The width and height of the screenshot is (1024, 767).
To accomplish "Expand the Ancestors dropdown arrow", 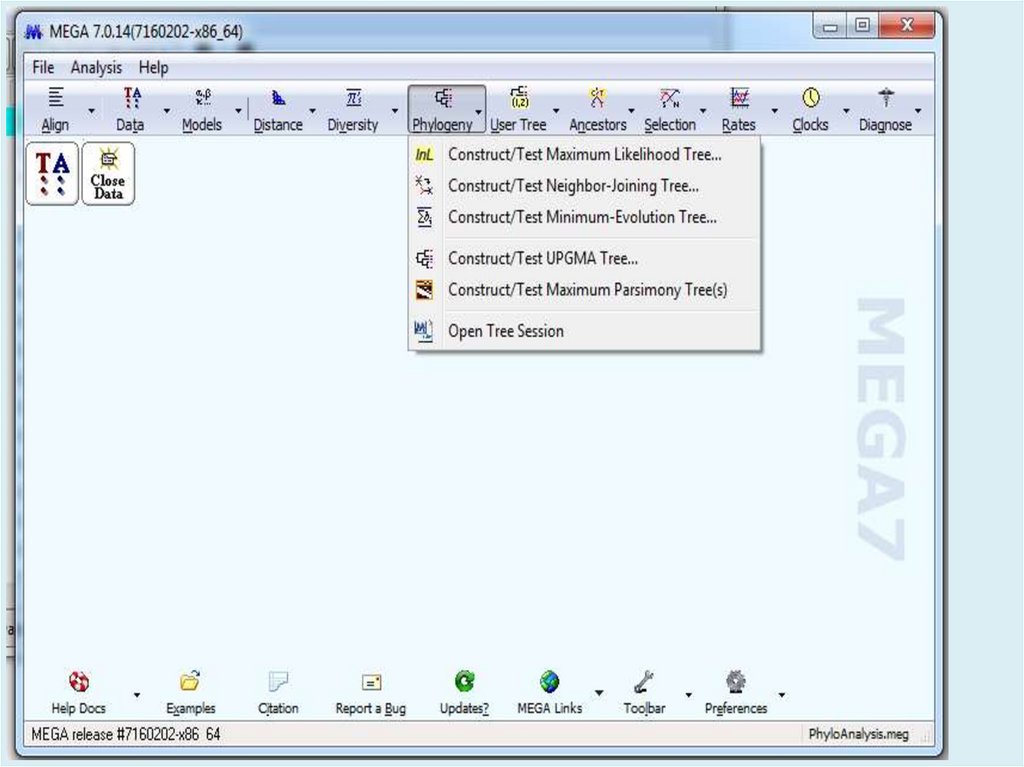I will click(x=631, y=111).
